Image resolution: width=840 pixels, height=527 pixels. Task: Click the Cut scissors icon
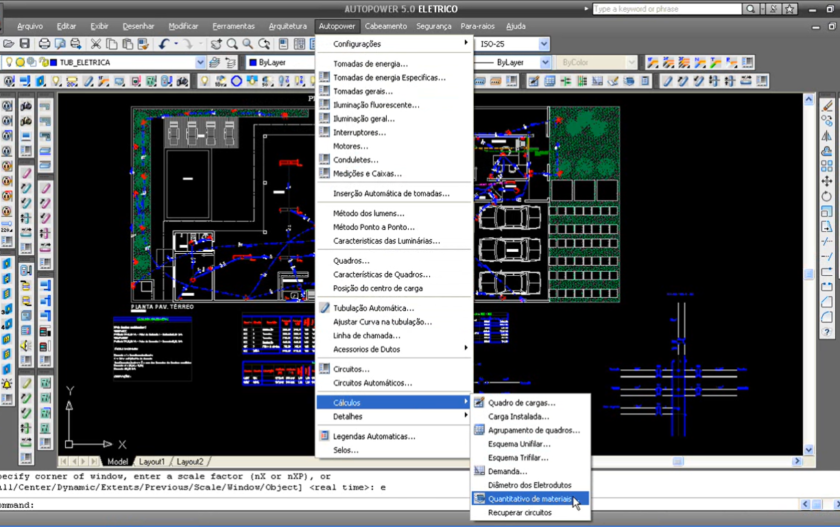96,44
